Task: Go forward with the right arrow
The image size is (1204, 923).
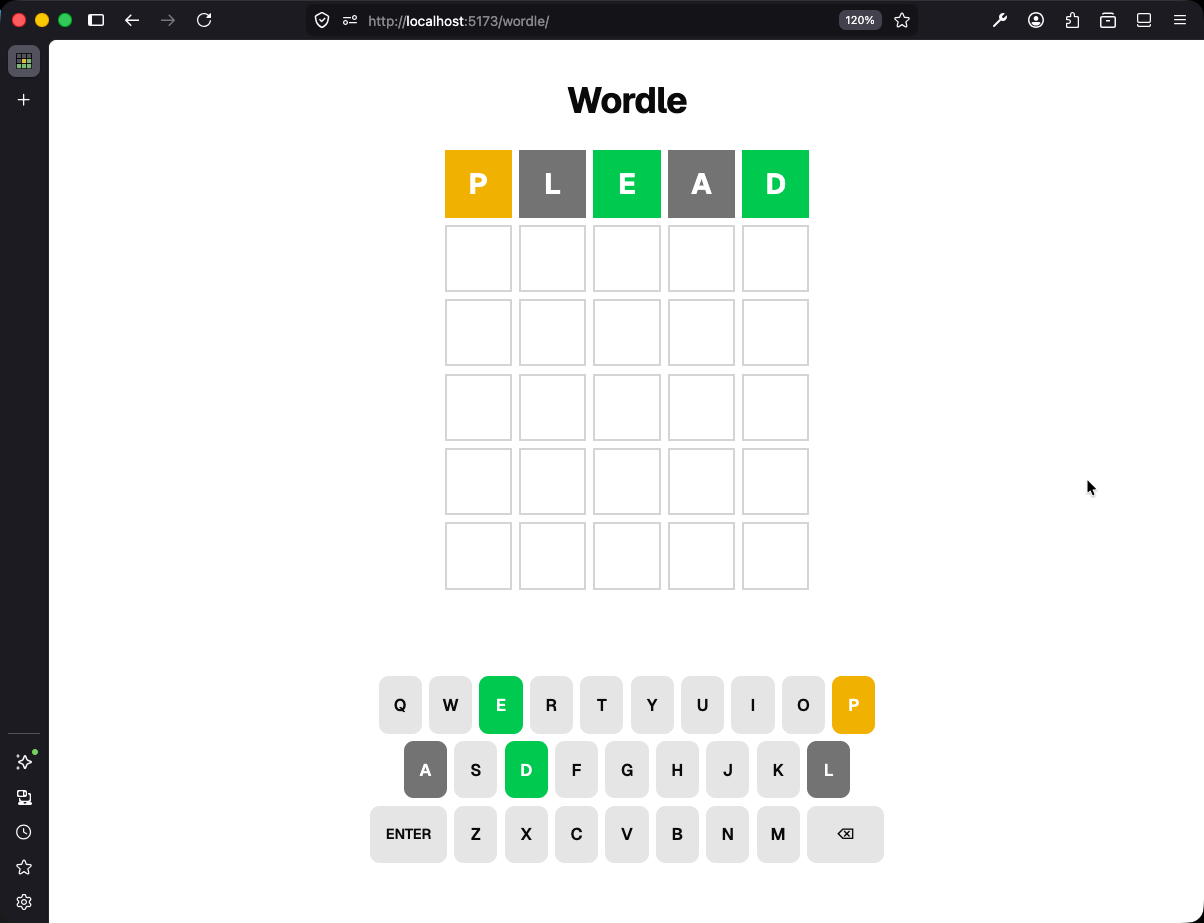Action: [x=168, y=20]
